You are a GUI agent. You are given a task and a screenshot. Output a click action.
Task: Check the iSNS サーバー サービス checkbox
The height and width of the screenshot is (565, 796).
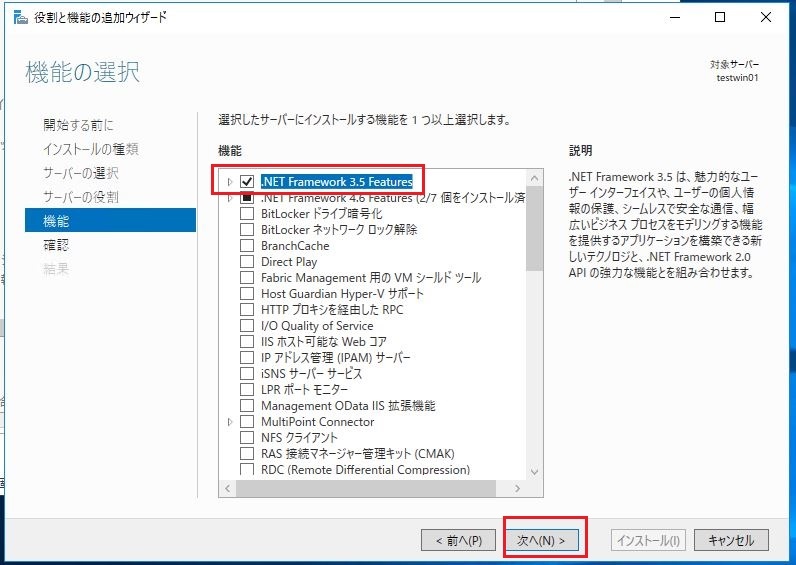[x=247, y=374]
